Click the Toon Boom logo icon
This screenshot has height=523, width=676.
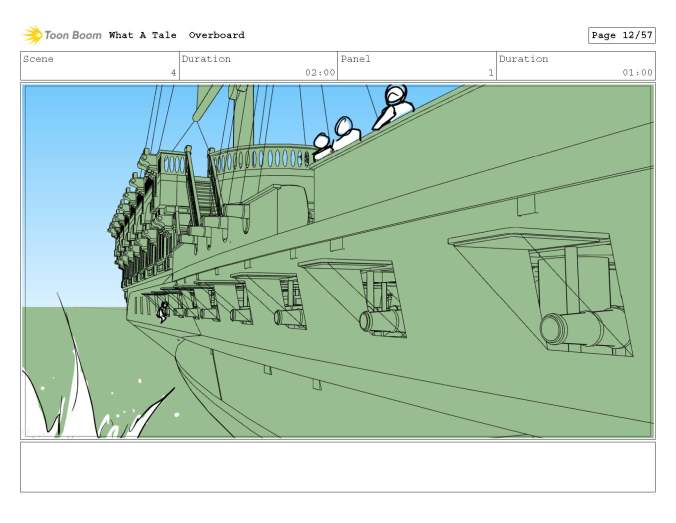(x=33, y=35)
